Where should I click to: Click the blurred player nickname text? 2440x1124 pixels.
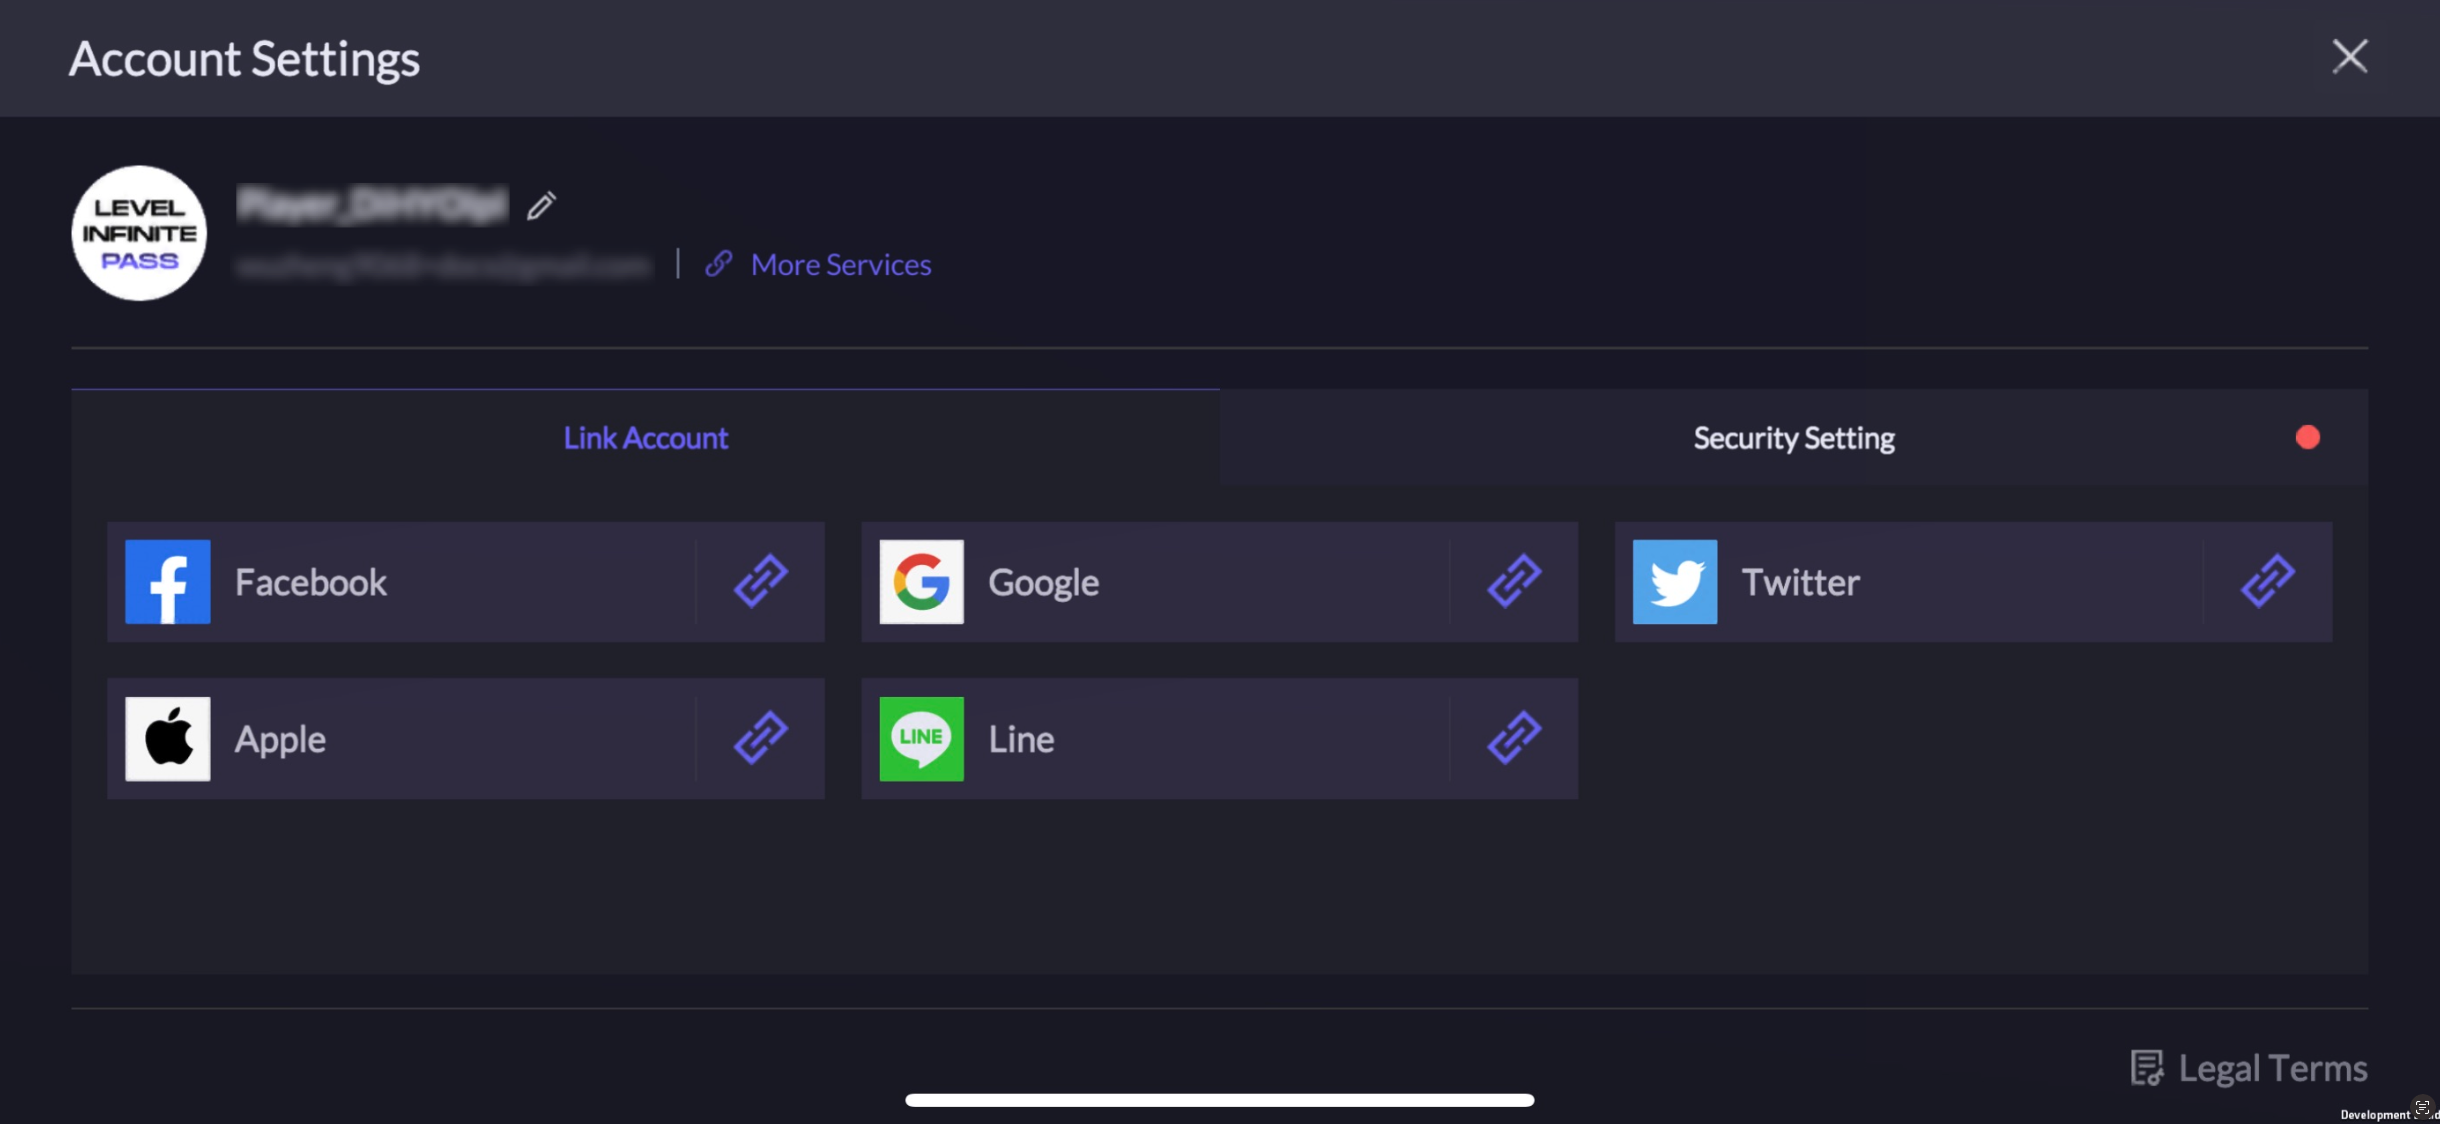[372, 205]
